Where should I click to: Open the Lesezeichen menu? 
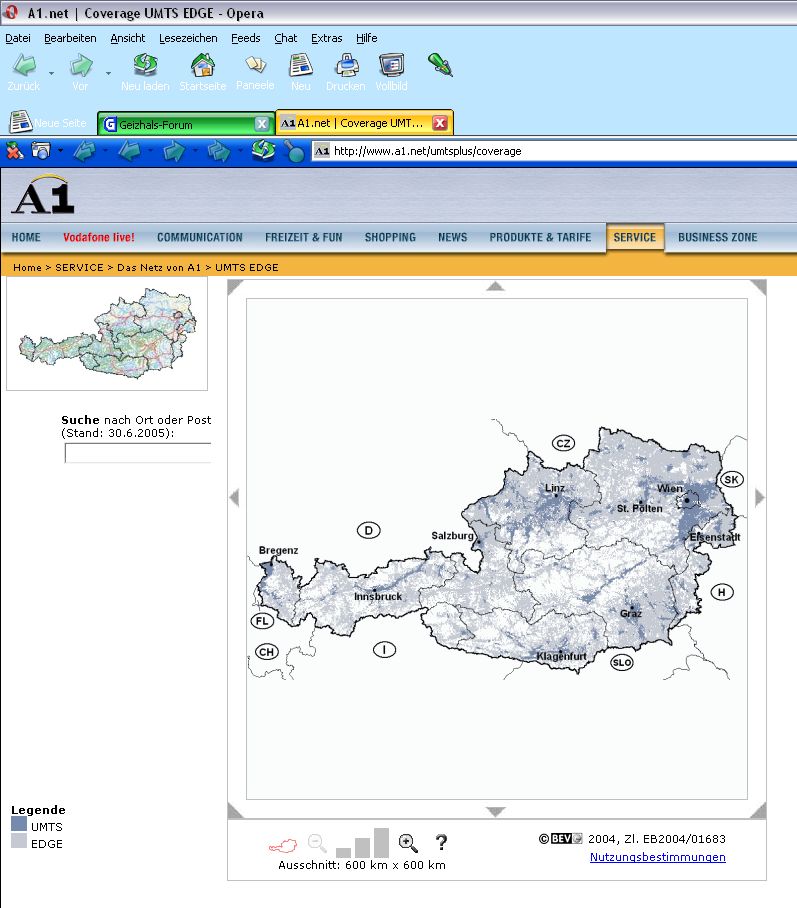[x=188, y=38]
